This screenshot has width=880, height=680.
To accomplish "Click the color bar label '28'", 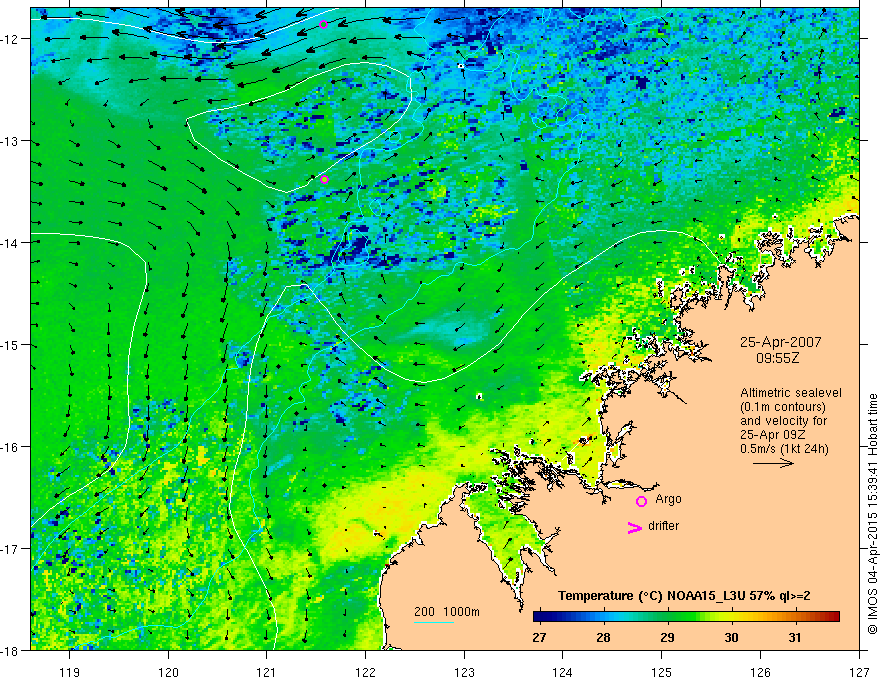I will [x=603, y=637].
